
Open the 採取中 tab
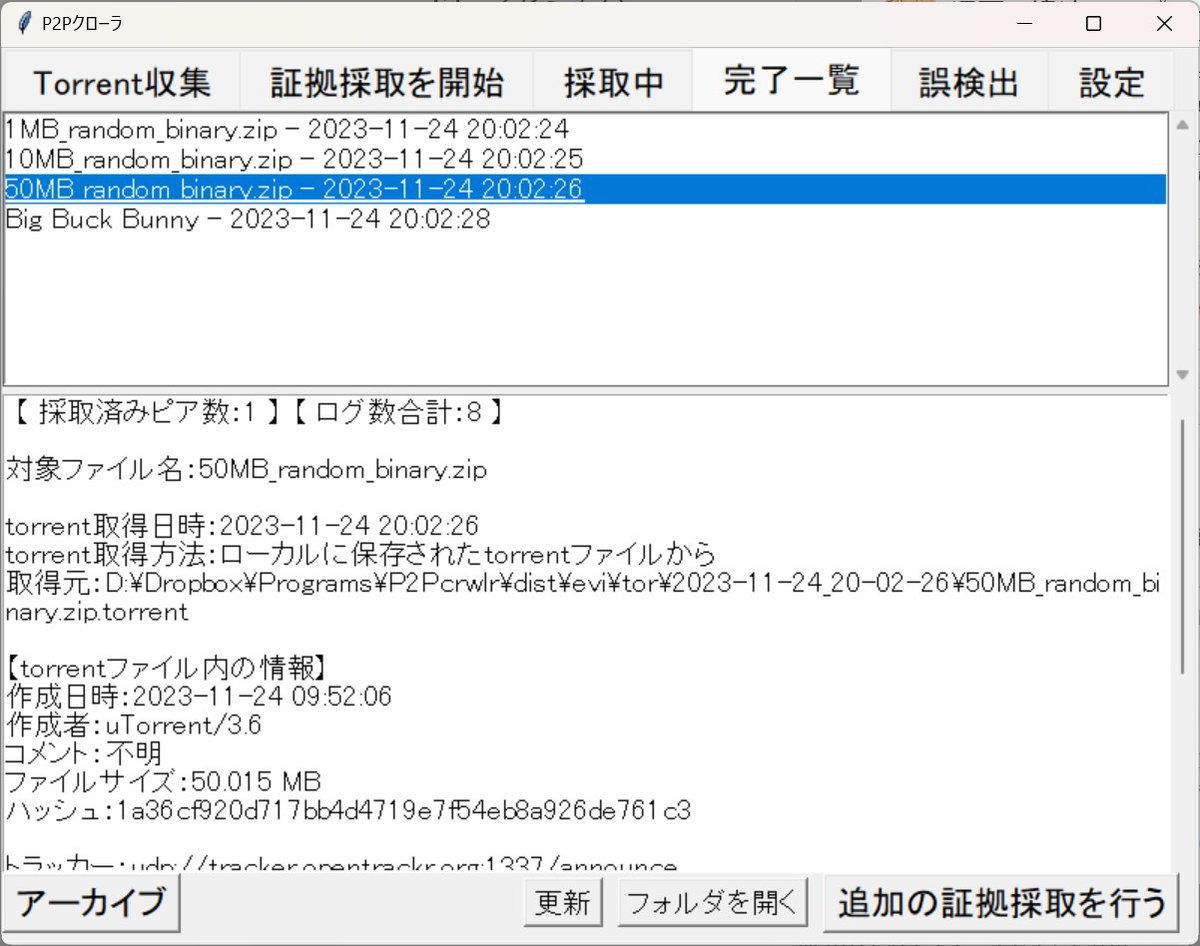tap(613, 82)
